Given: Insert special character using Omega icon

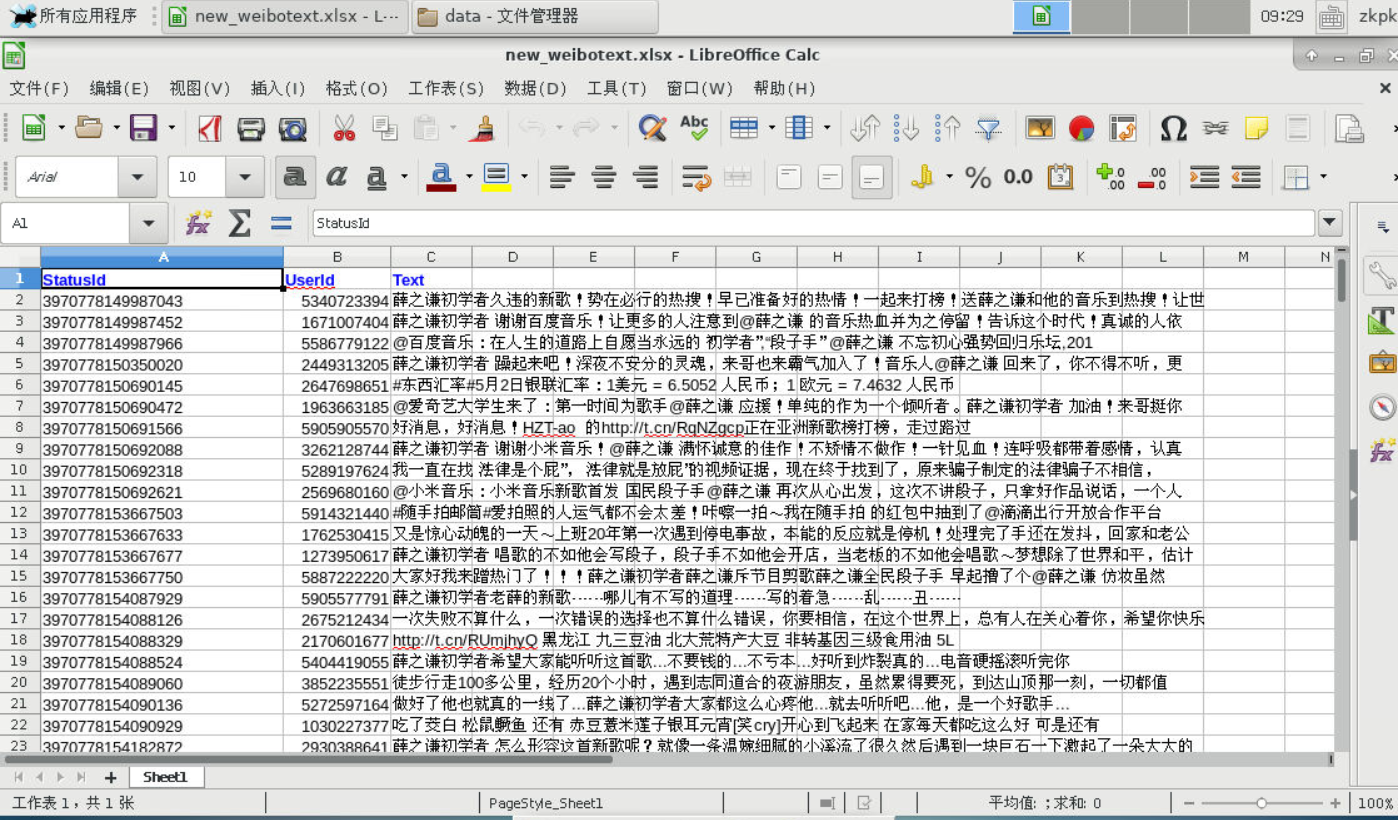Looking at the screenshot, I should point(1173,128).
